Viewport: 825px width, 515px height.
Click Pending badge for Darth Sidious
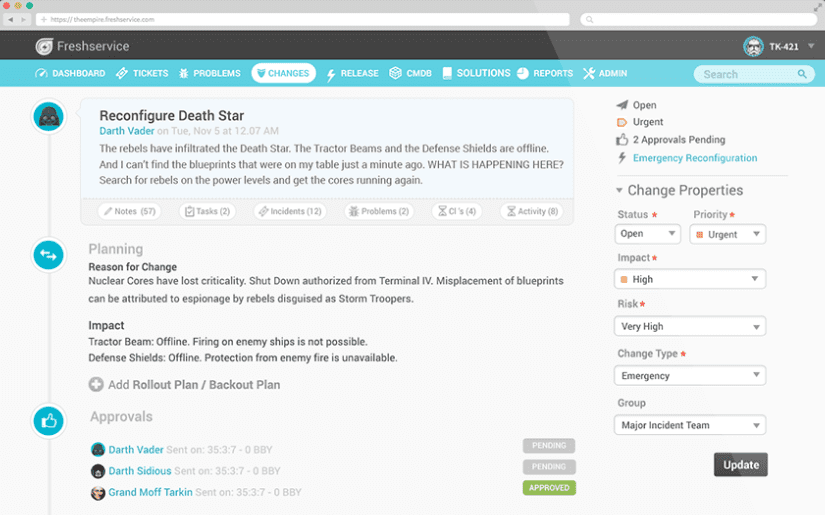click(549, 467)
